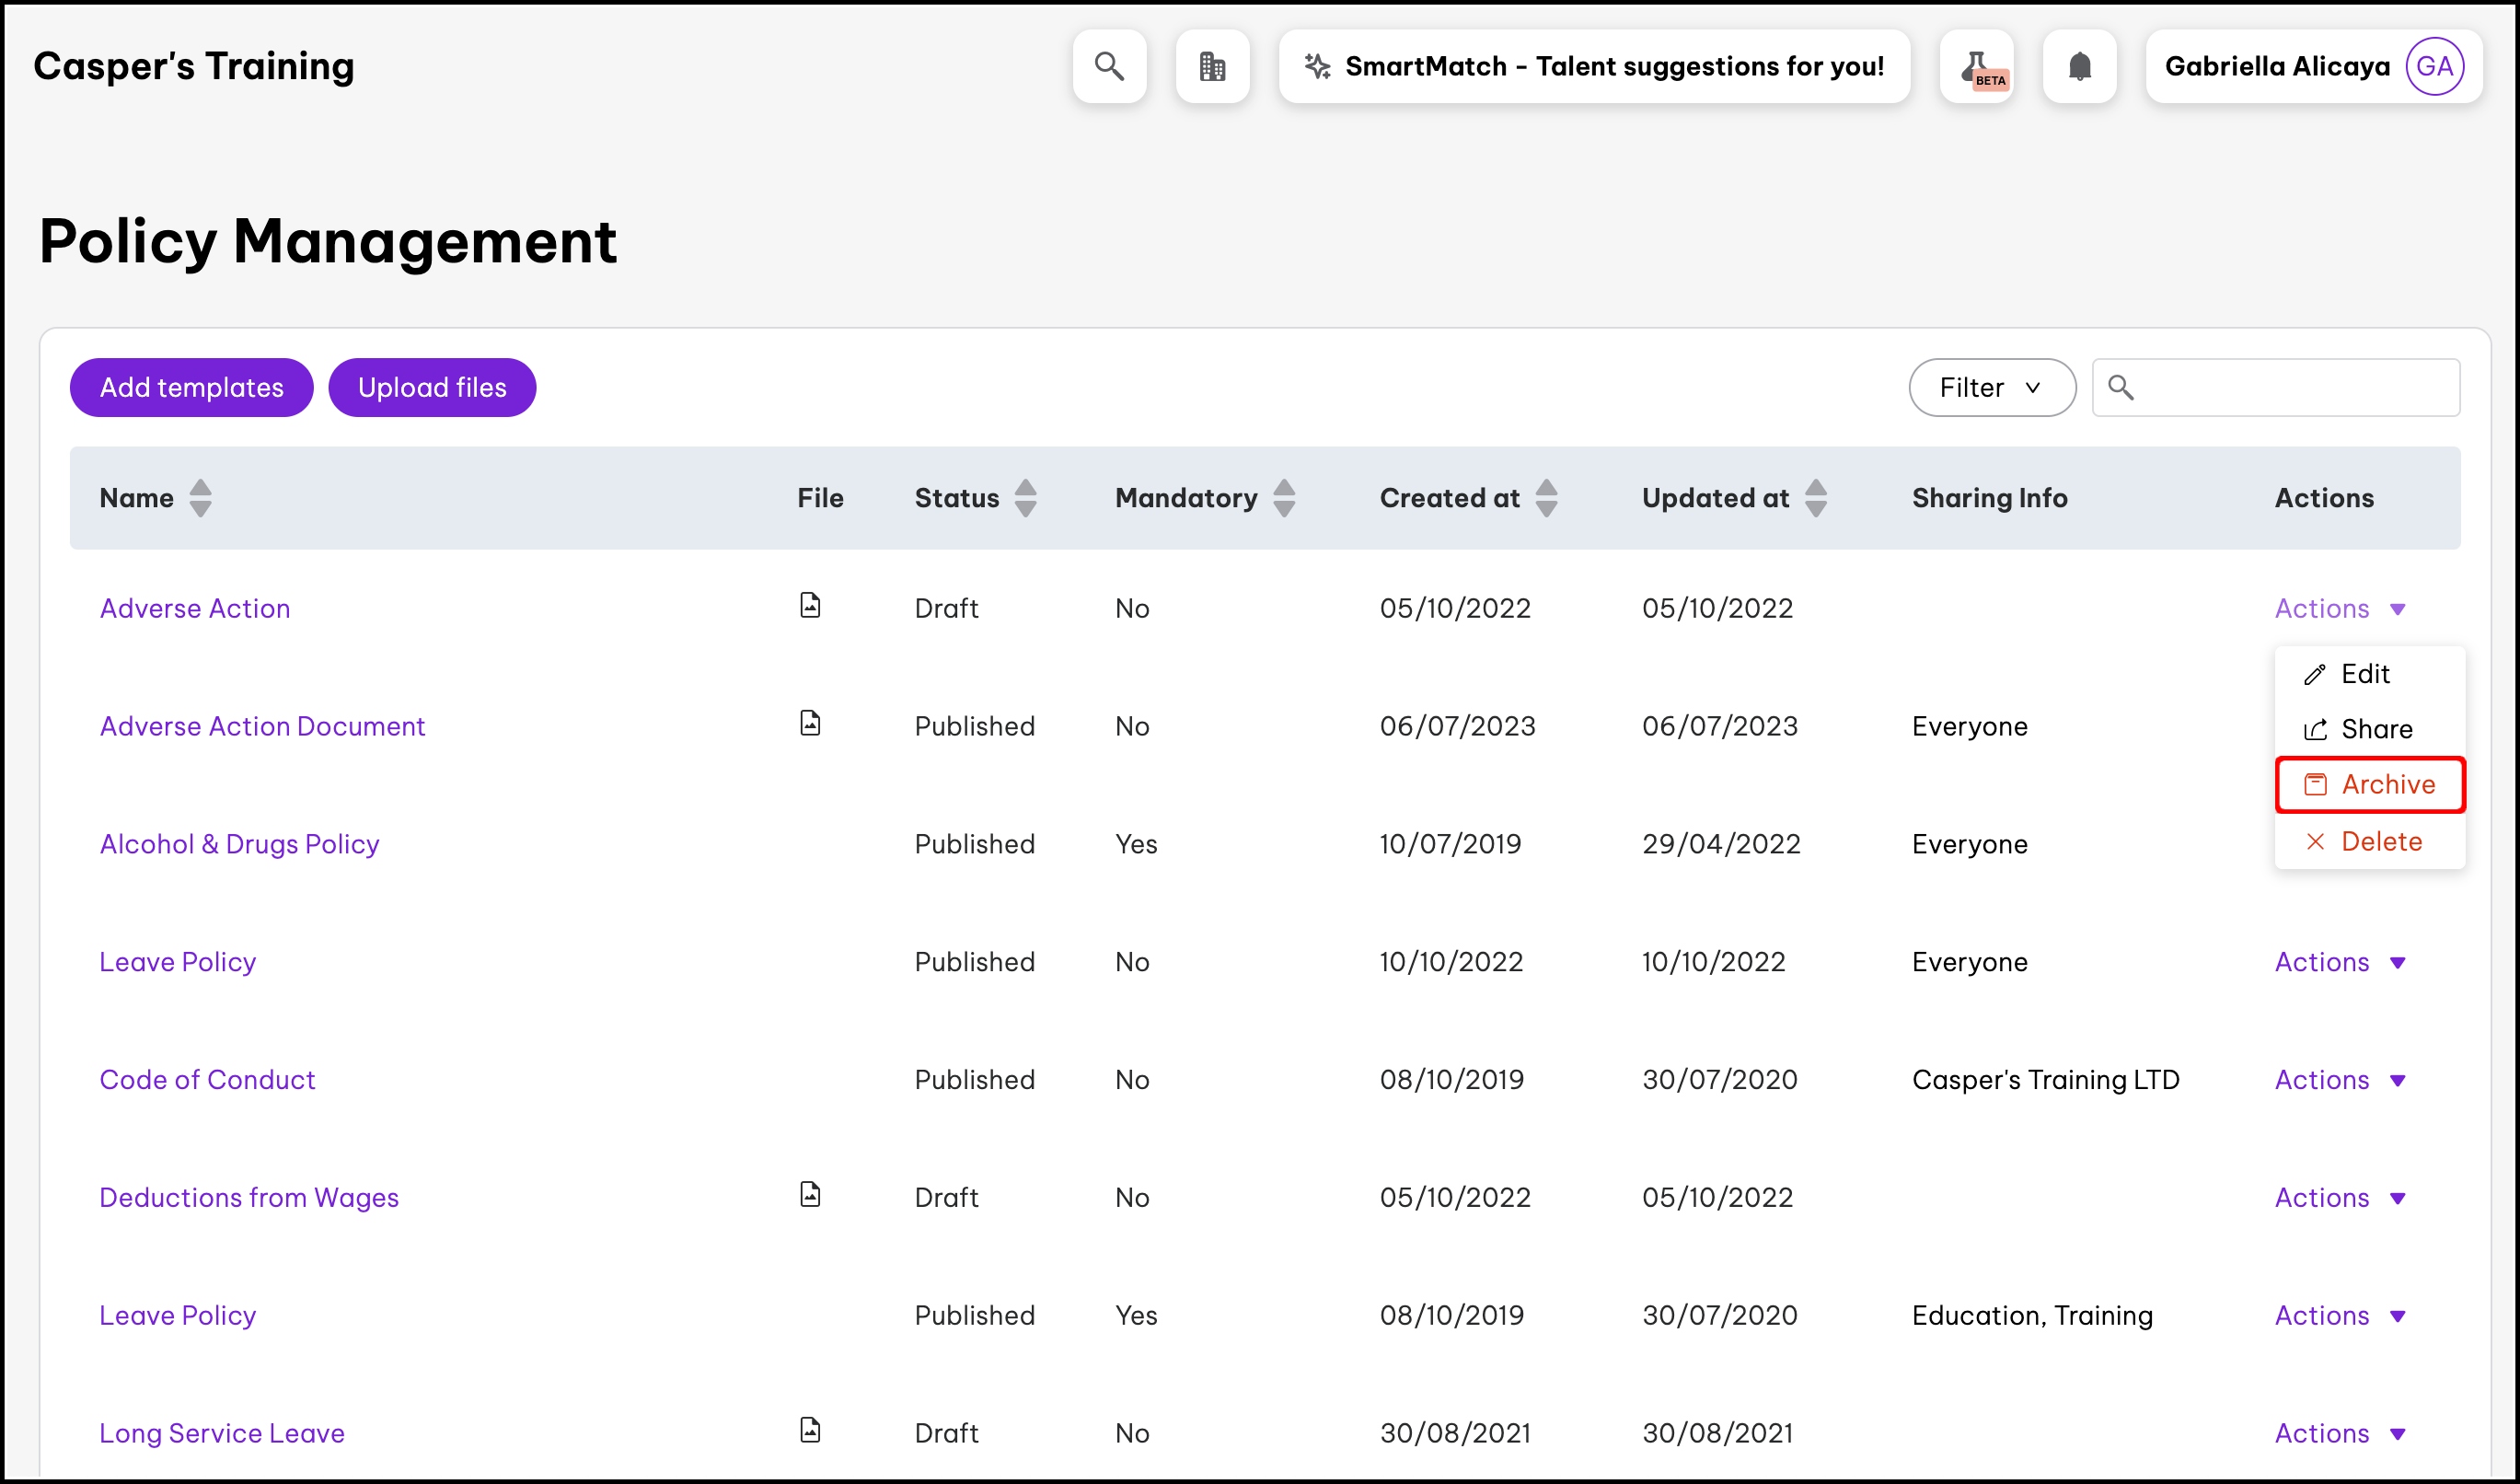
Task: Choose Archive from the actions menu
Action: [x=2369, y=785]
